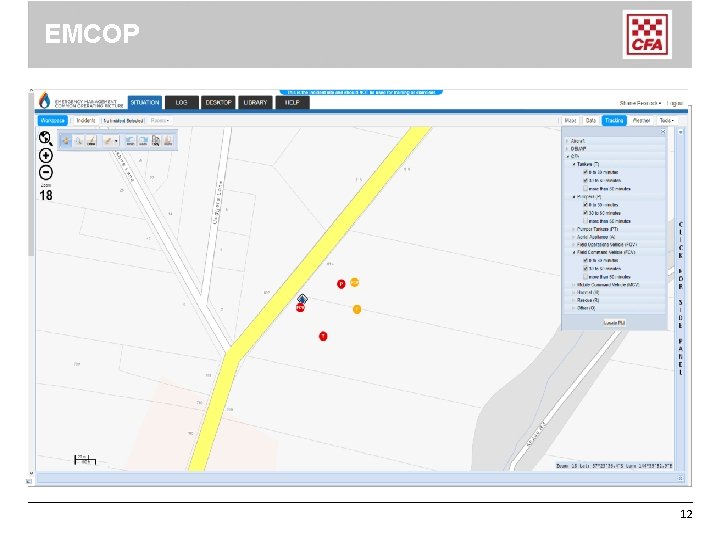
Task: Toggle Pumpers 0 to 30 minutes checkbox
Action: point(585,204)
